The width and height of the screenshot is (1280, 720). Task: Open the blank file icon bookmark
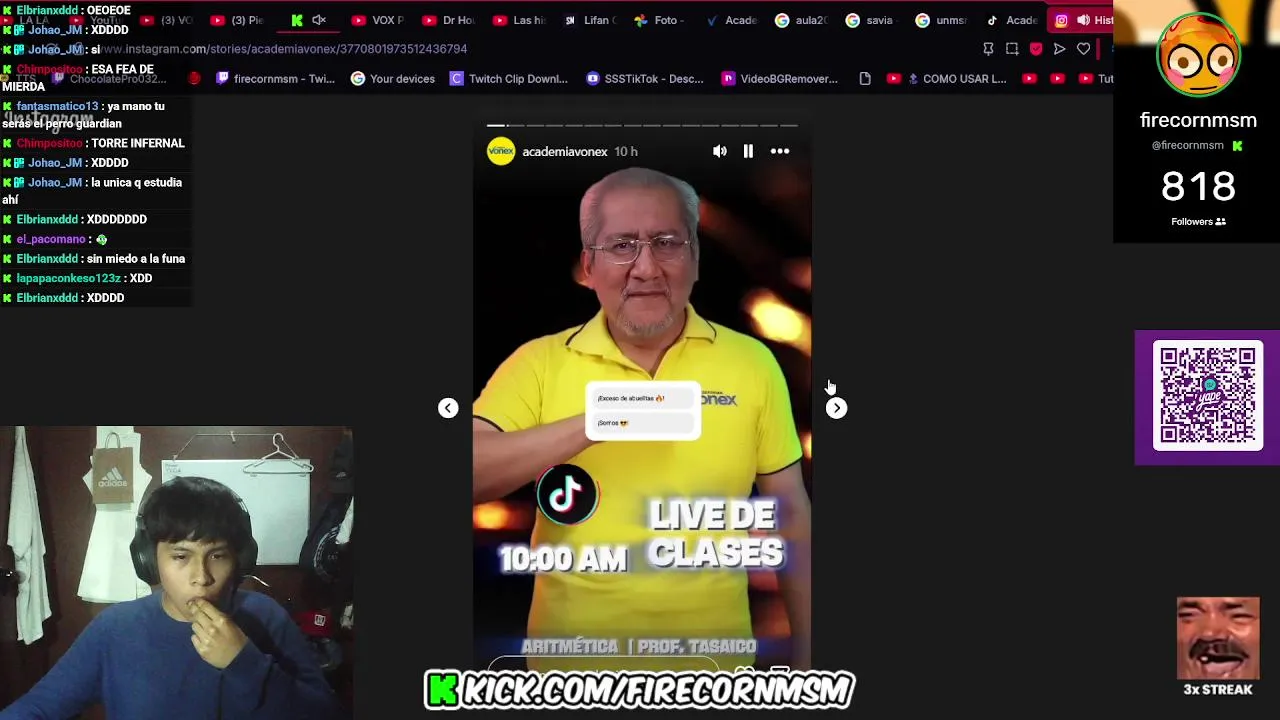[x=865, y=79]
